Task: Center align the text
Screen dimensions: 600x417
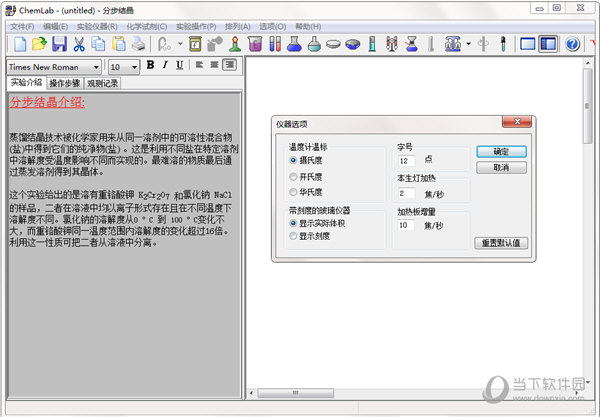Action: [214, 65]
